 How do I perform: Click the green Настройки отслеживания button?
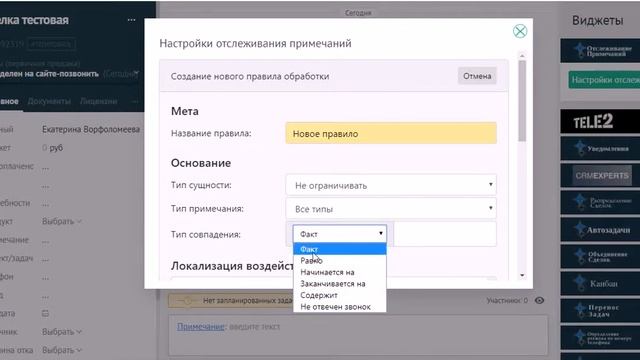coord(604,80)
